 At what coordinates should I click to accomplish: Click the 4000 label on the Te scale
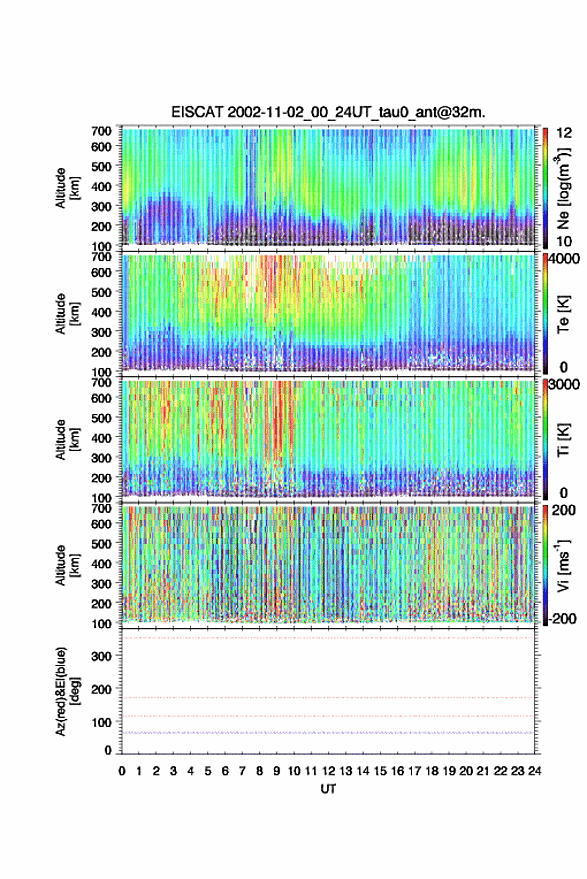coord(565,259)
